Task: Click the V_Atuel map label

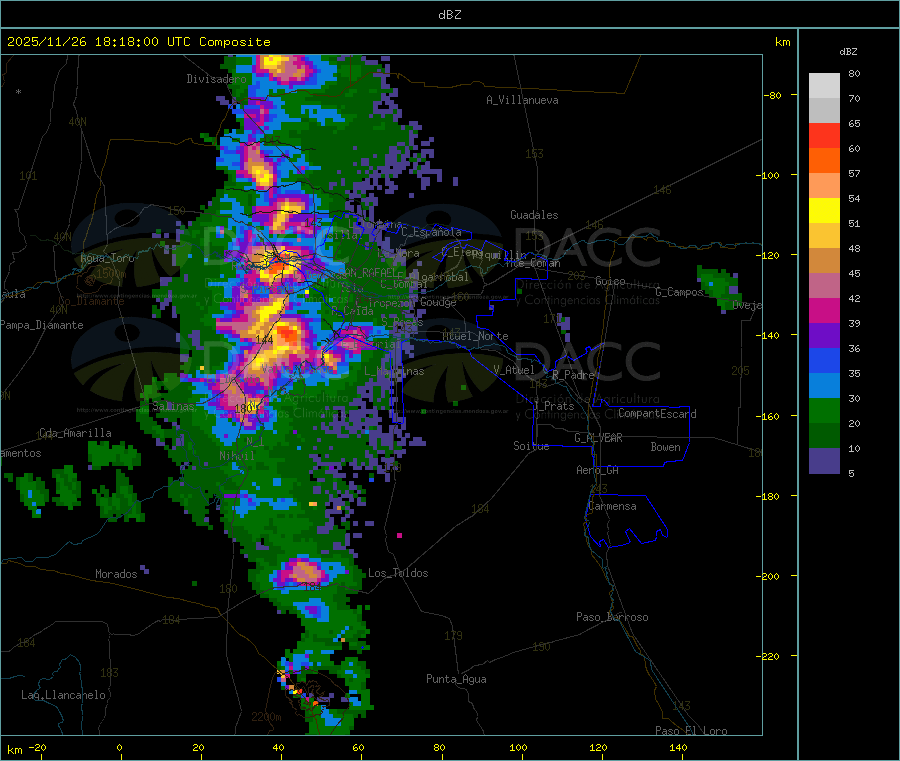Action: 514,370
